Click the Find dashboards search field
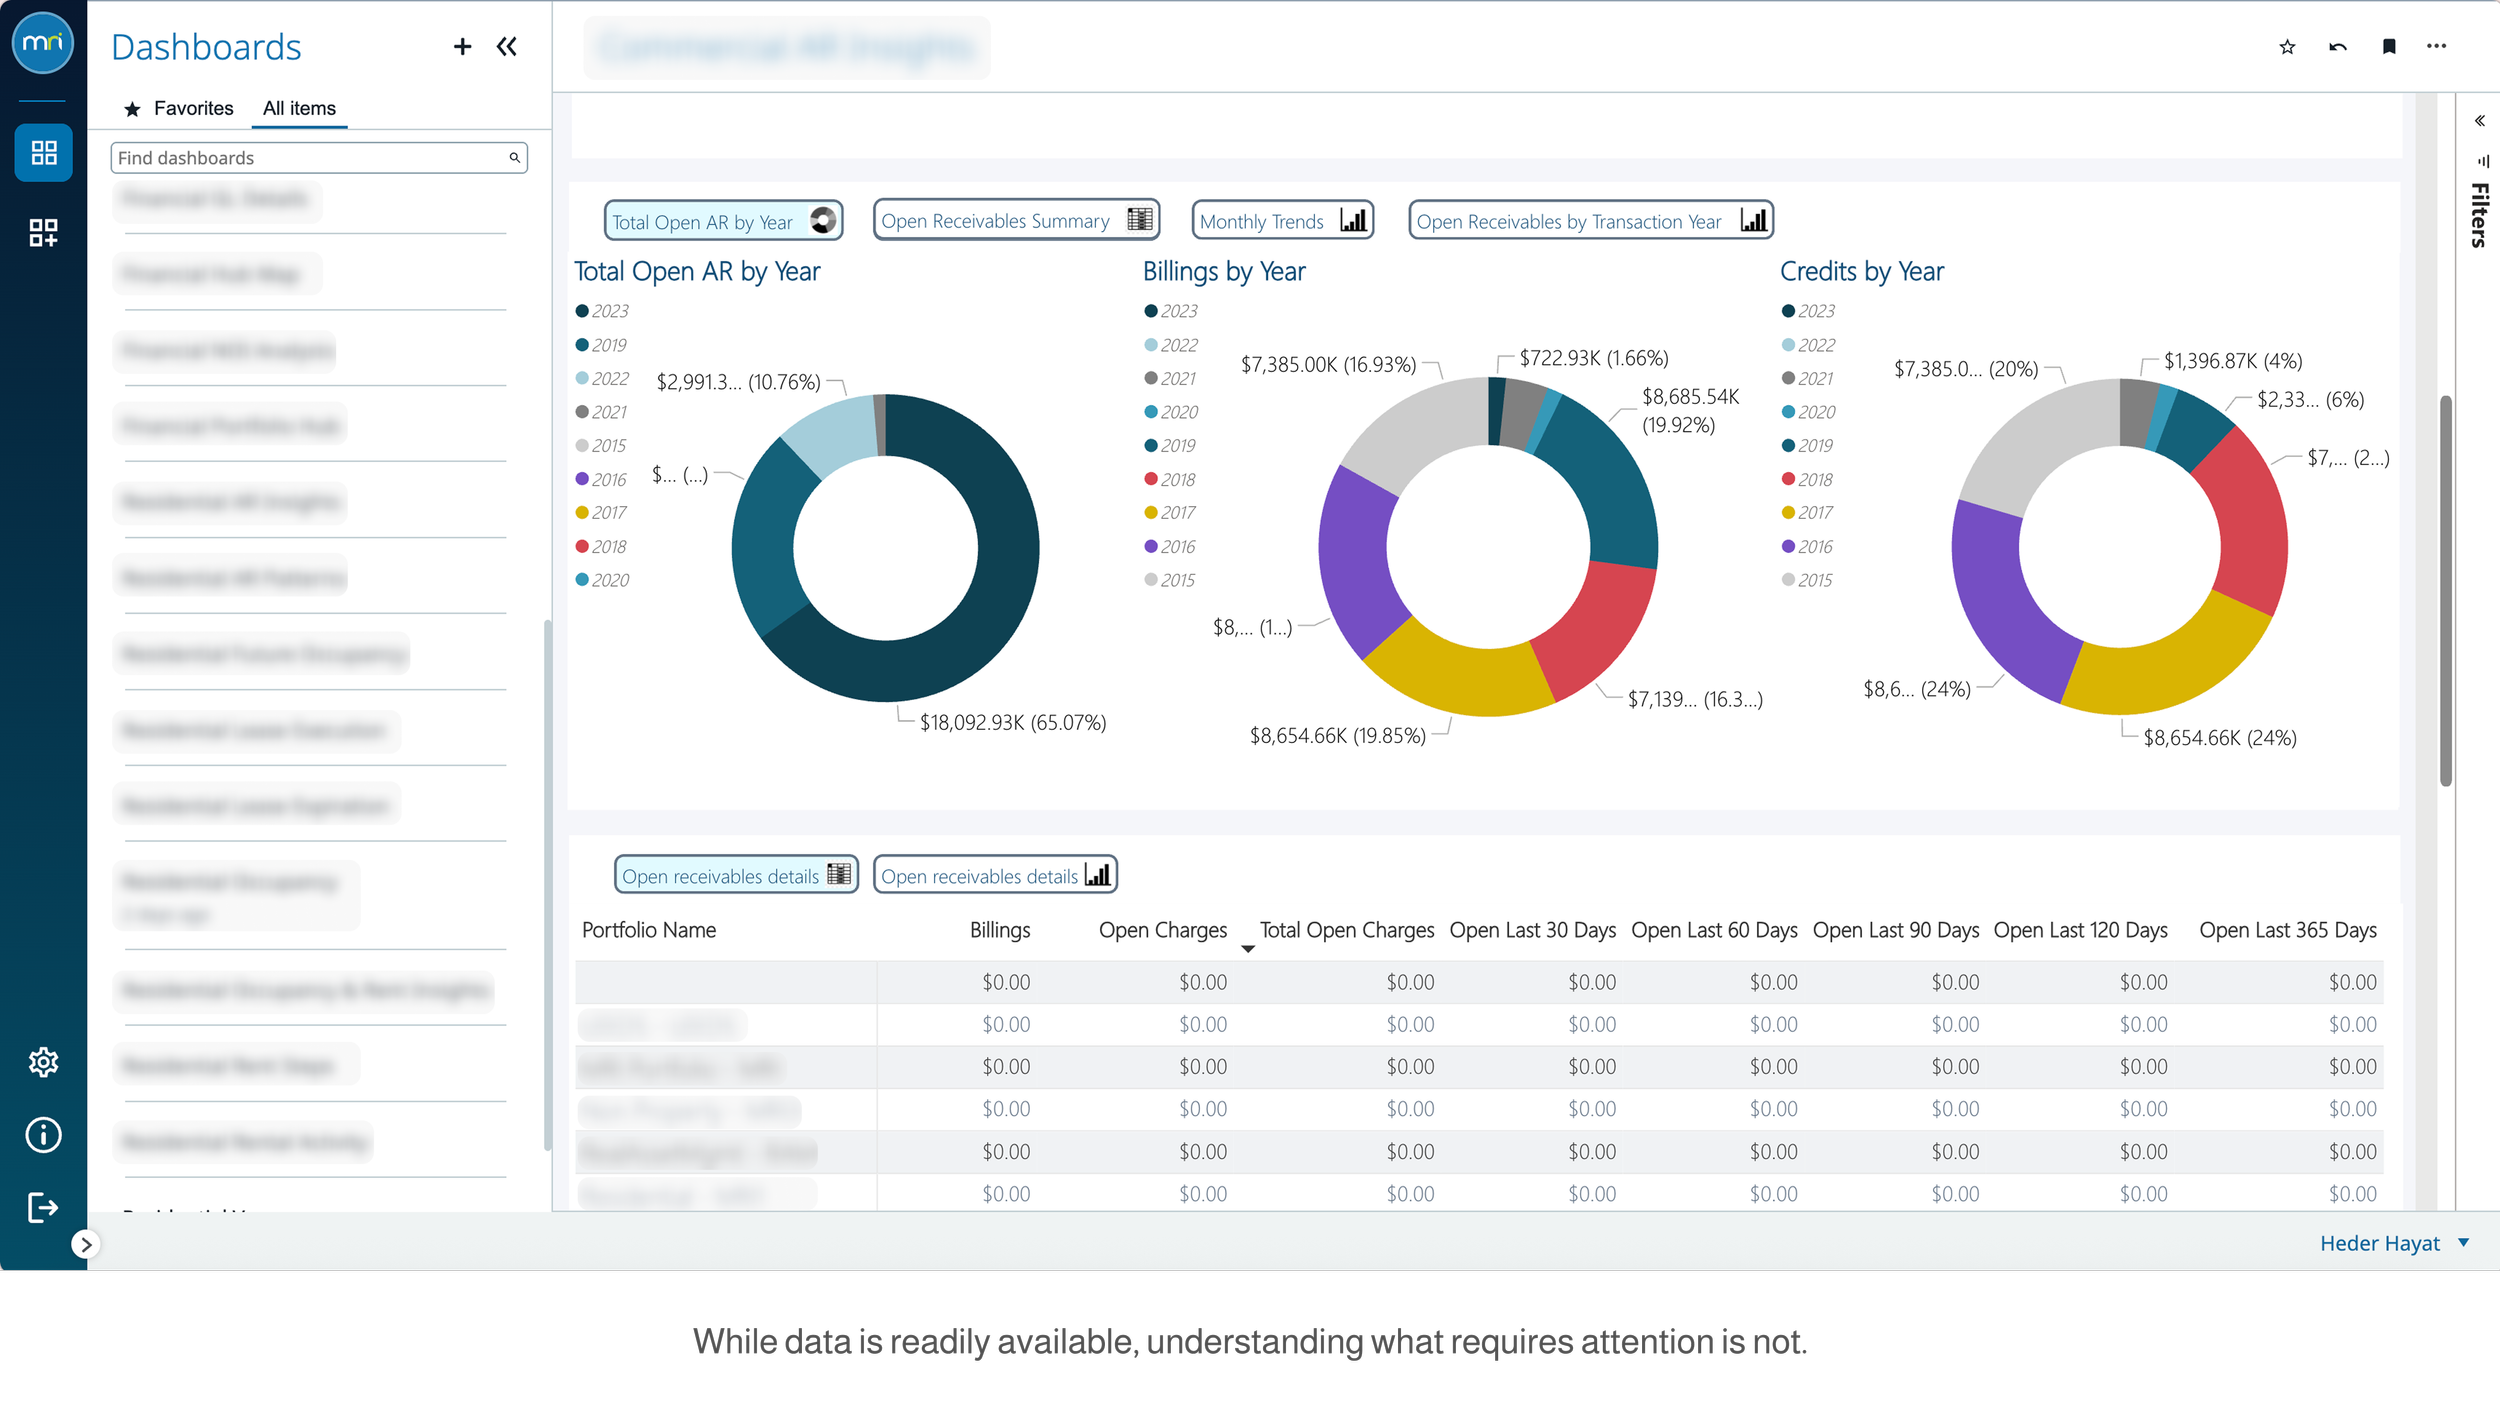 click(310, 158)
